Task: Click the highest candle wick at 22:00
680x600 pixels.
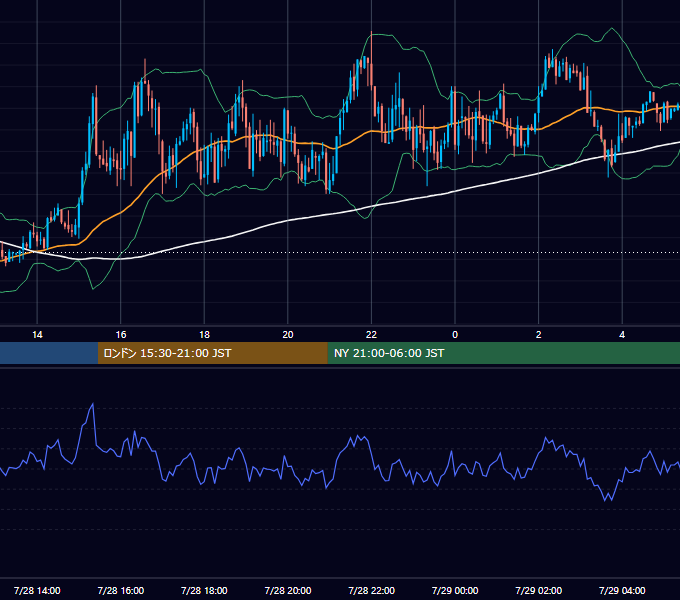Action: point(372,33)
